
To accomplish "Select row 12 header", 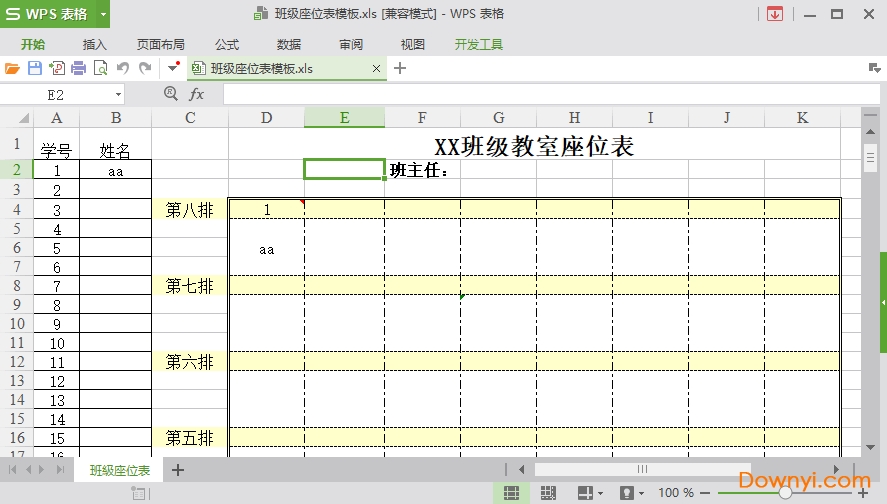I will (x=17, y=361).
